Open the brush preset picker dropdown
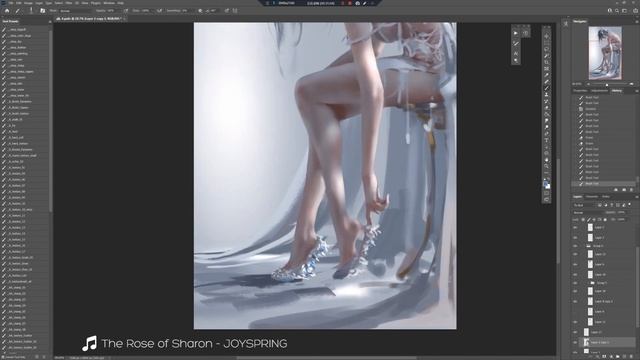 pyautogui.click(x=31, y=11)
